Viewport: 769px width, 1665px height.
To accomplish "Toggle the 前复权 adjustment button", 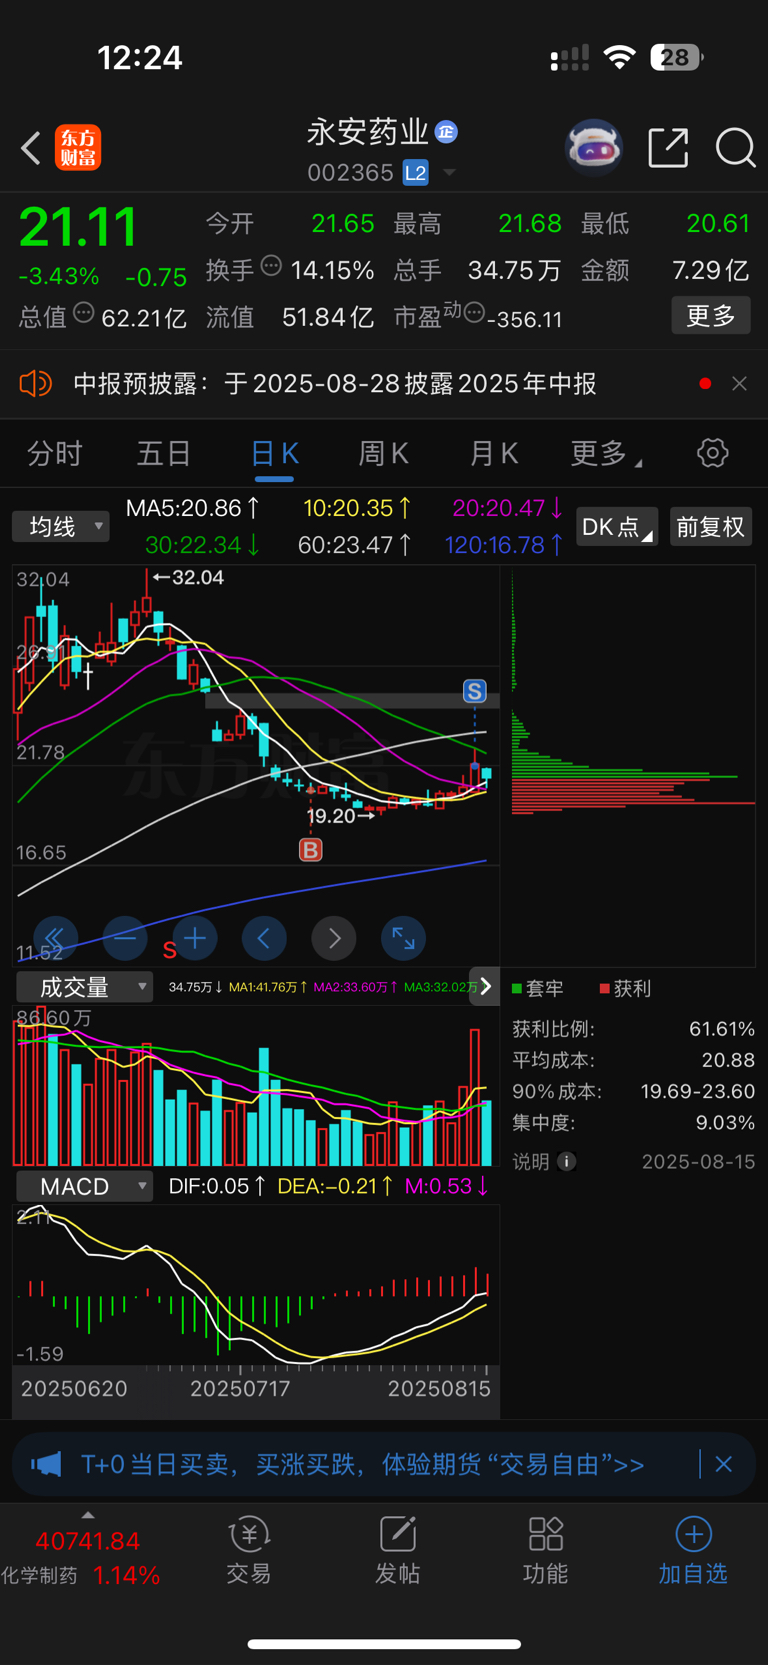I will pos(711,527).
